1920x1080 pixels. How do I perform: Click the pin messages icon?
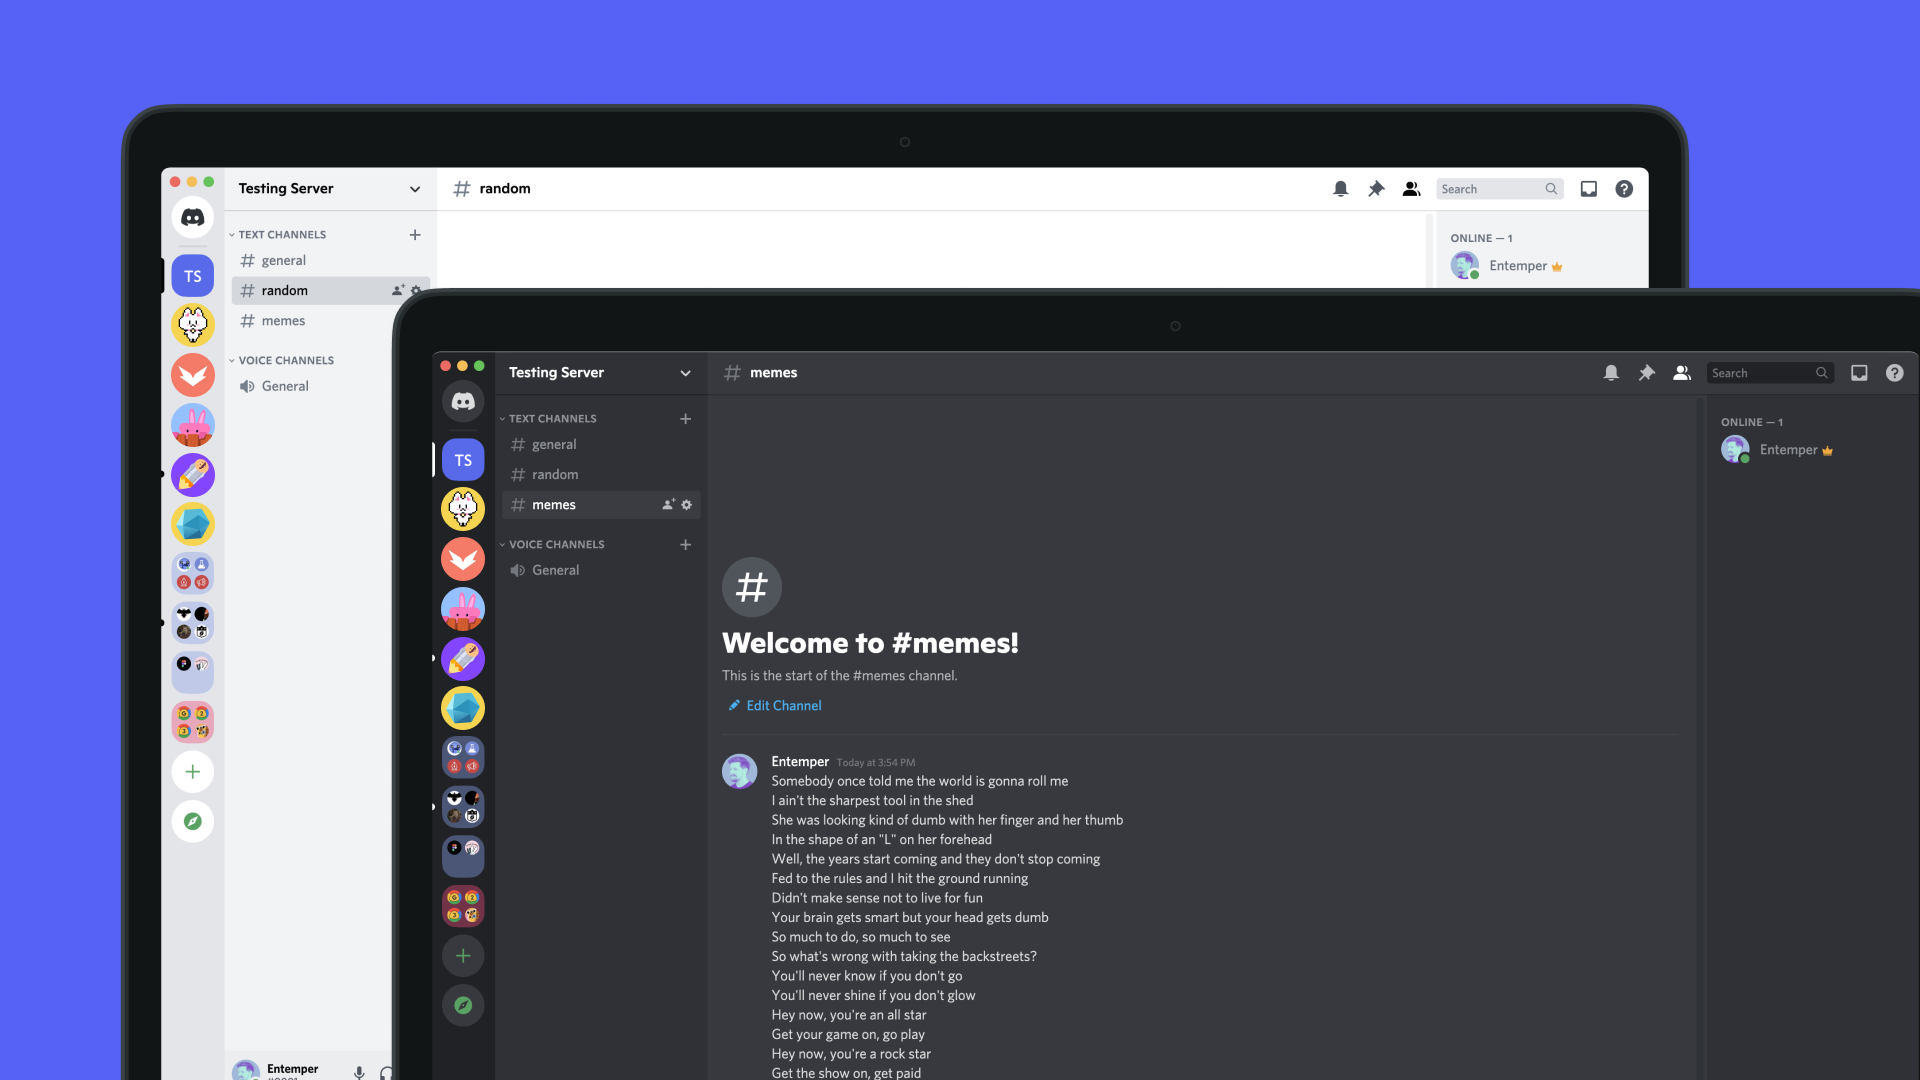(1646, 372)
